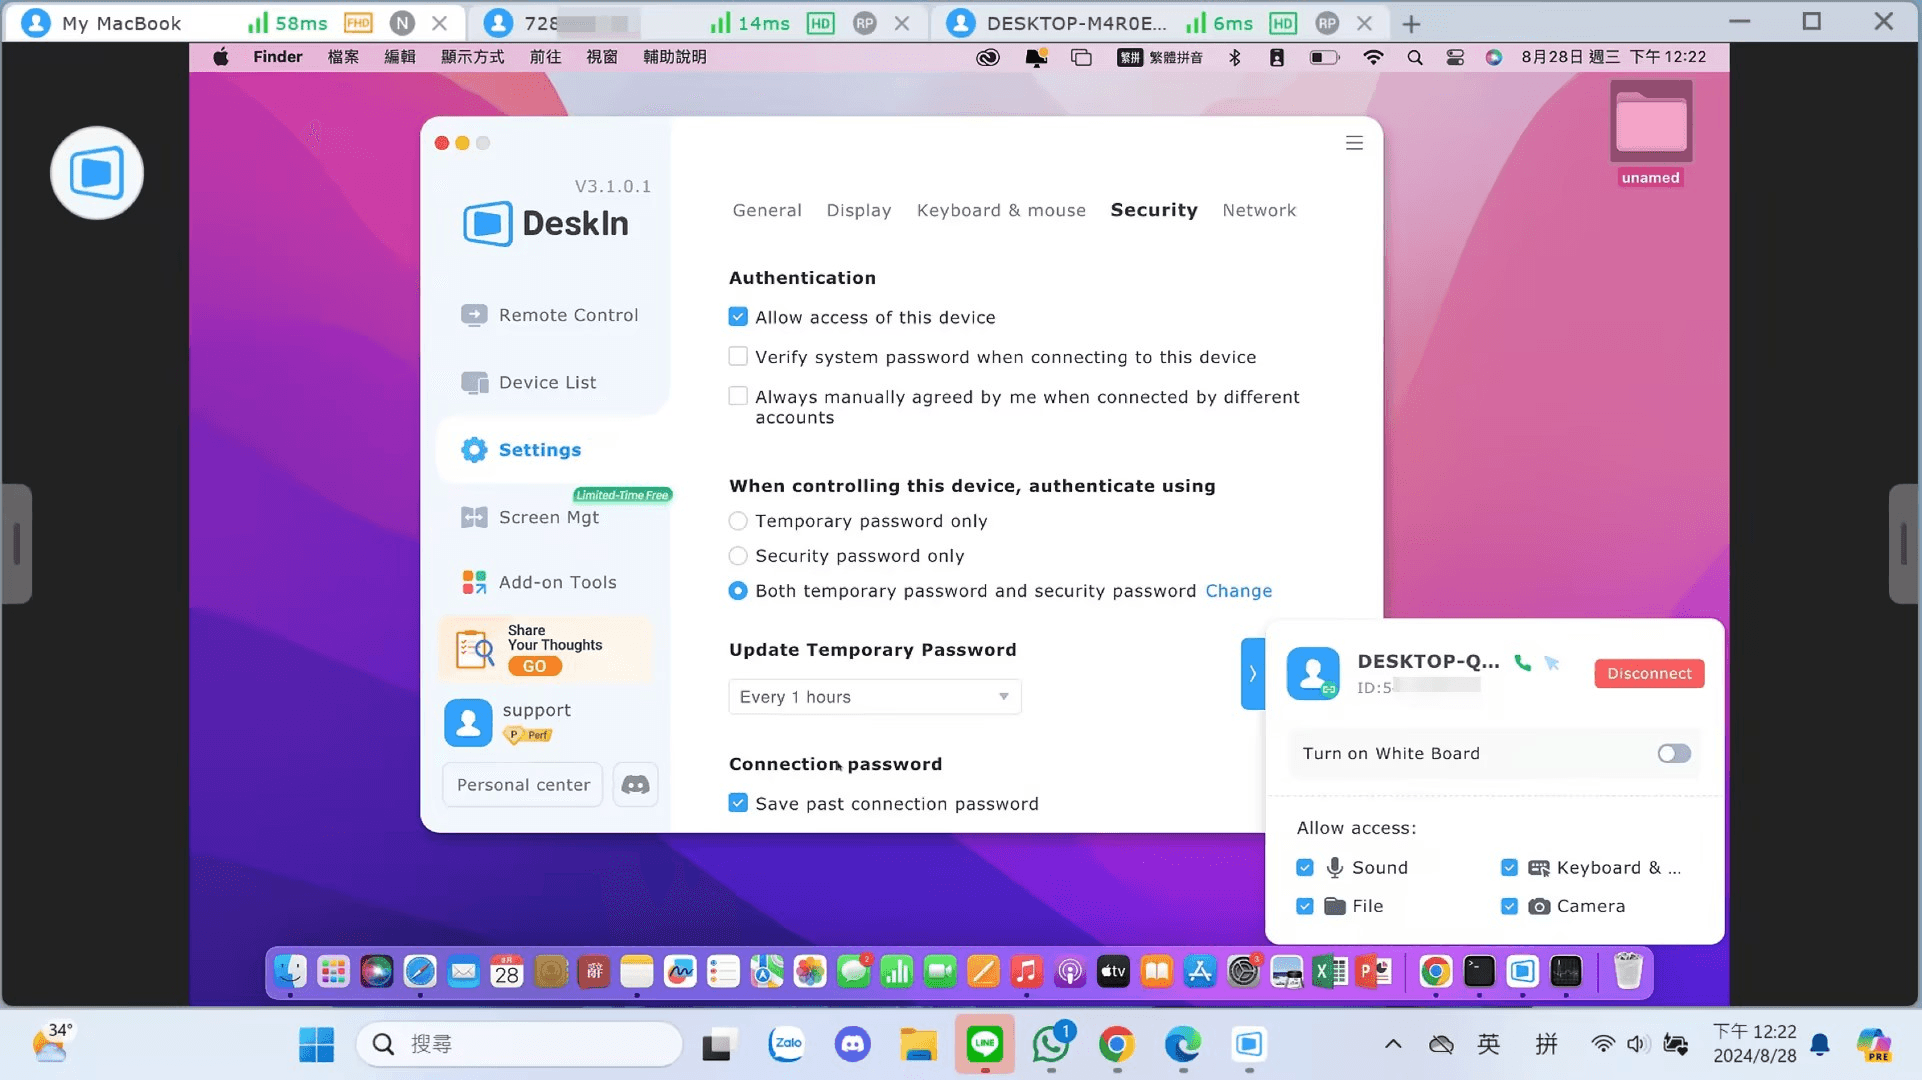Screen dimensions: 1922x1080
Task: Launch FaceTime from the dock
Action: click(940, 971)
